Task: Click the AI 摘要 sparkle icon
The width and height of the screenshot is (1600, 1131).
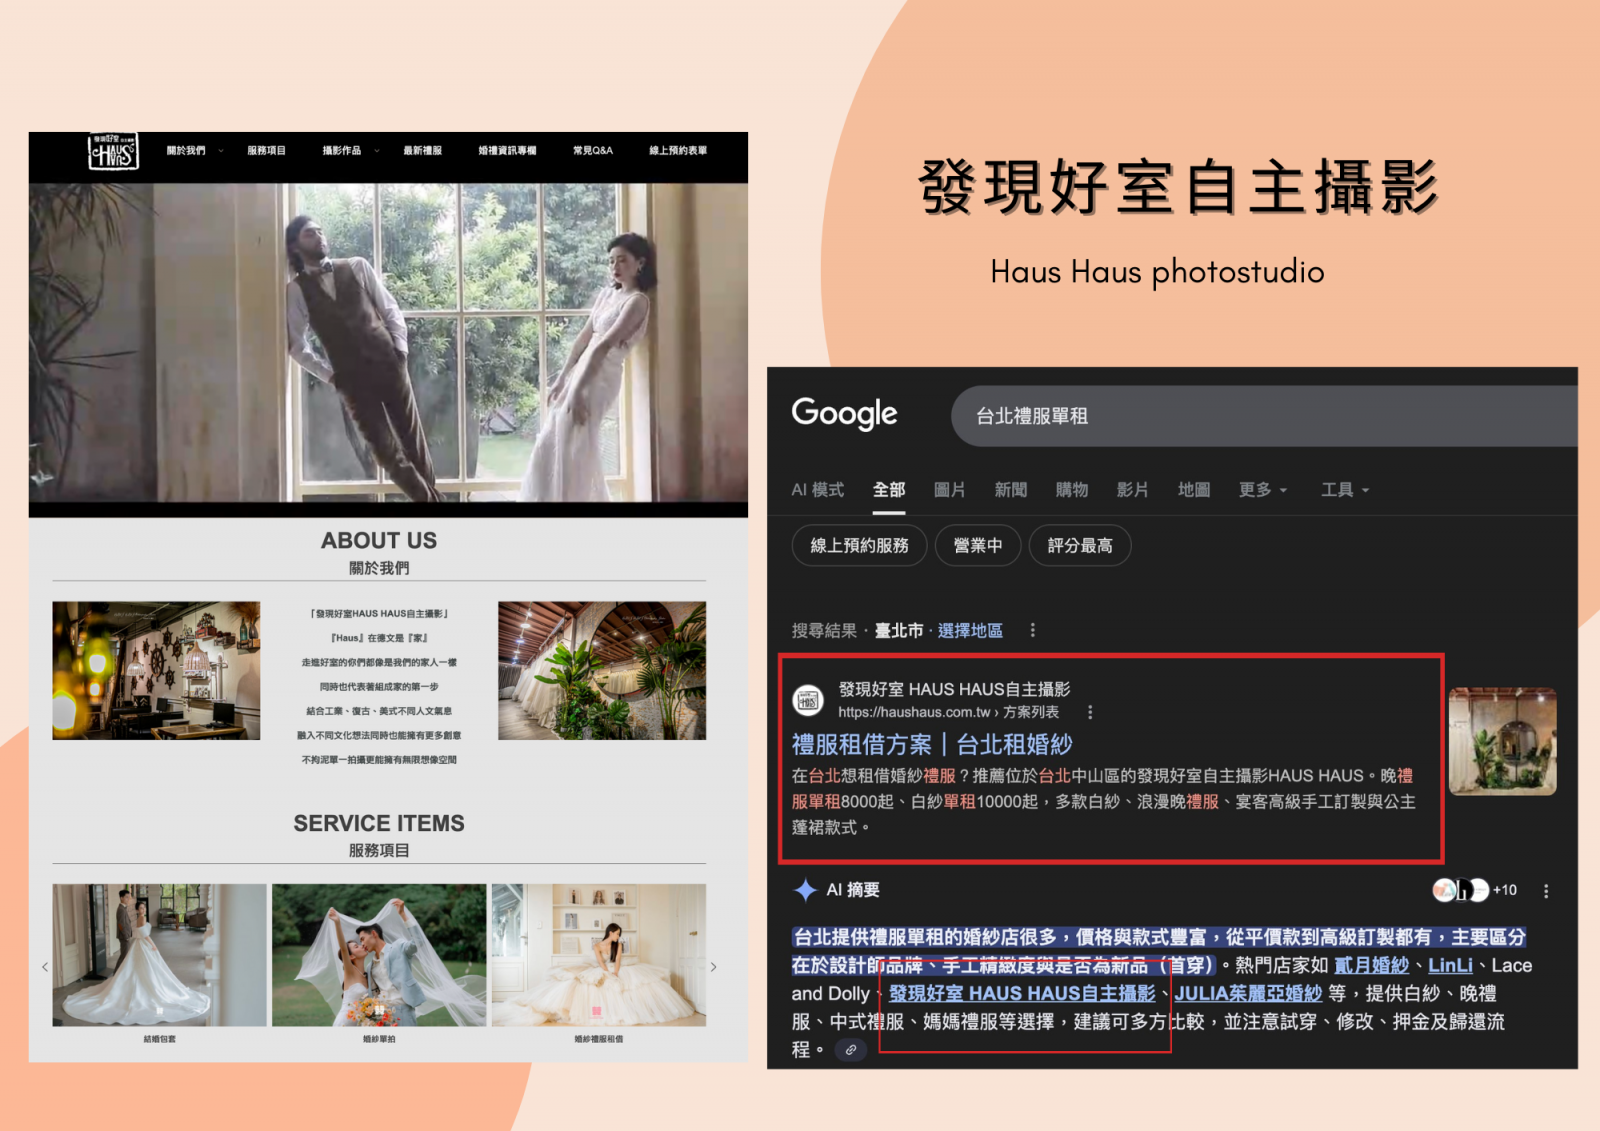Action: [805, 890]
